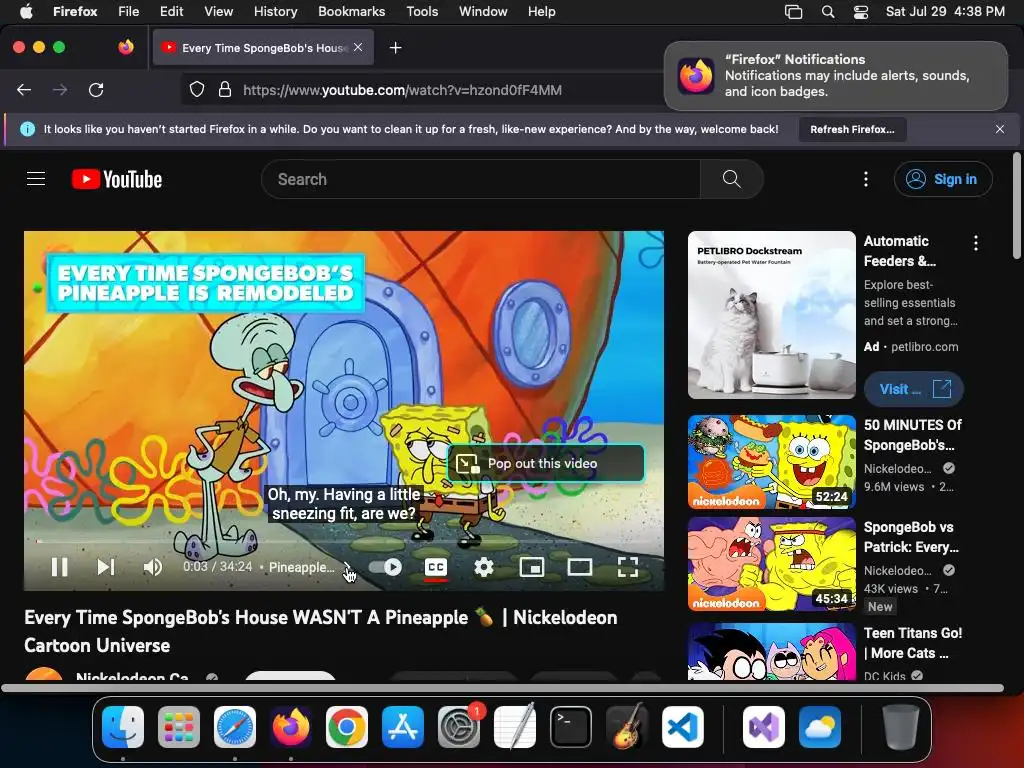
Task: Open ad options three-dot menu
Action: 976,243
